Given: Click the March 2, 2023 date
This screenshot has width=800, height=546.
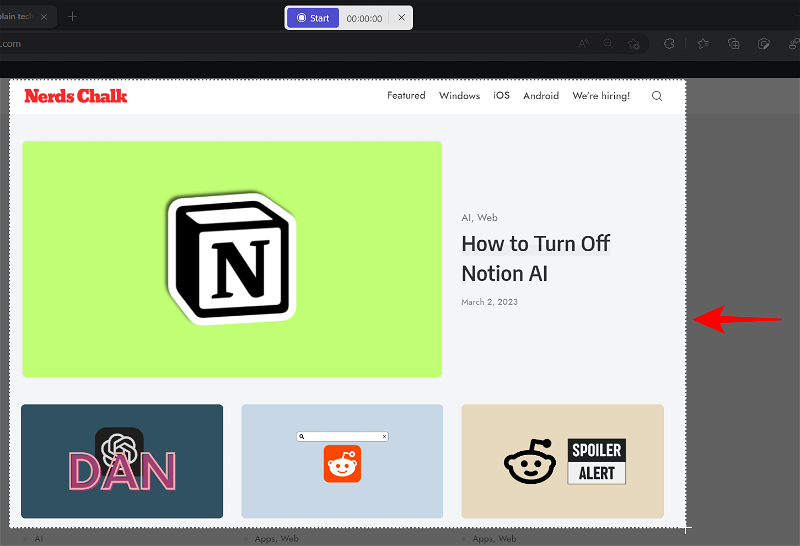Looking at the screenshot, I should (x=489, y=302).
